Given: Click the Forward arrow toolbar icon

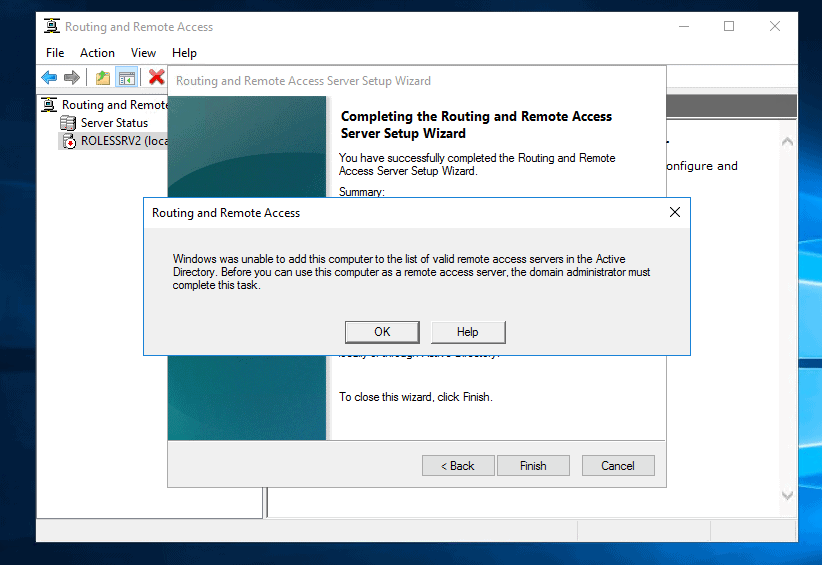Looking at the screenshot, I should (72, 77).
